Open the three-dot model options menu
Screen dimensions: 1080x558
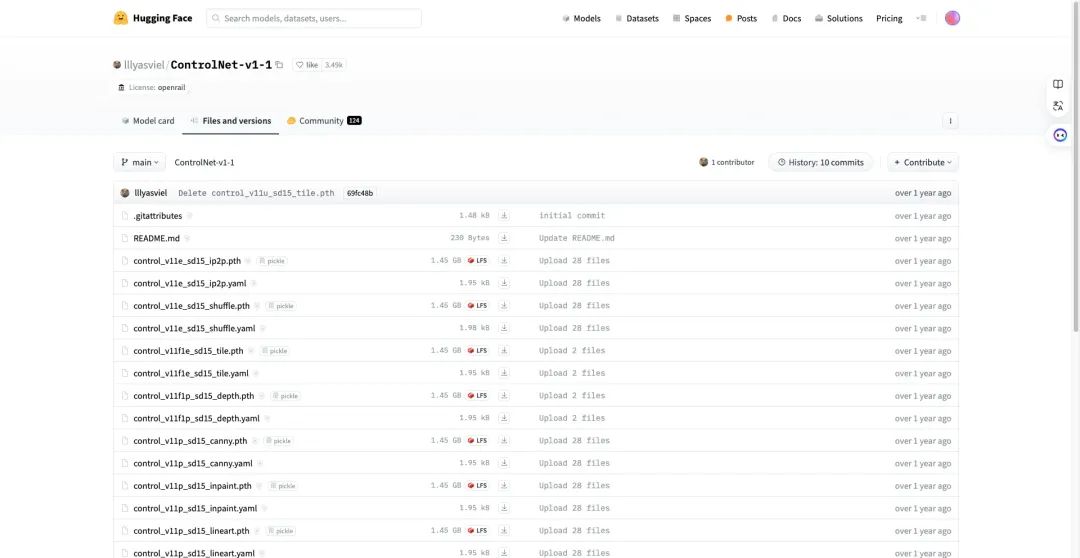[x=951, y=121]
